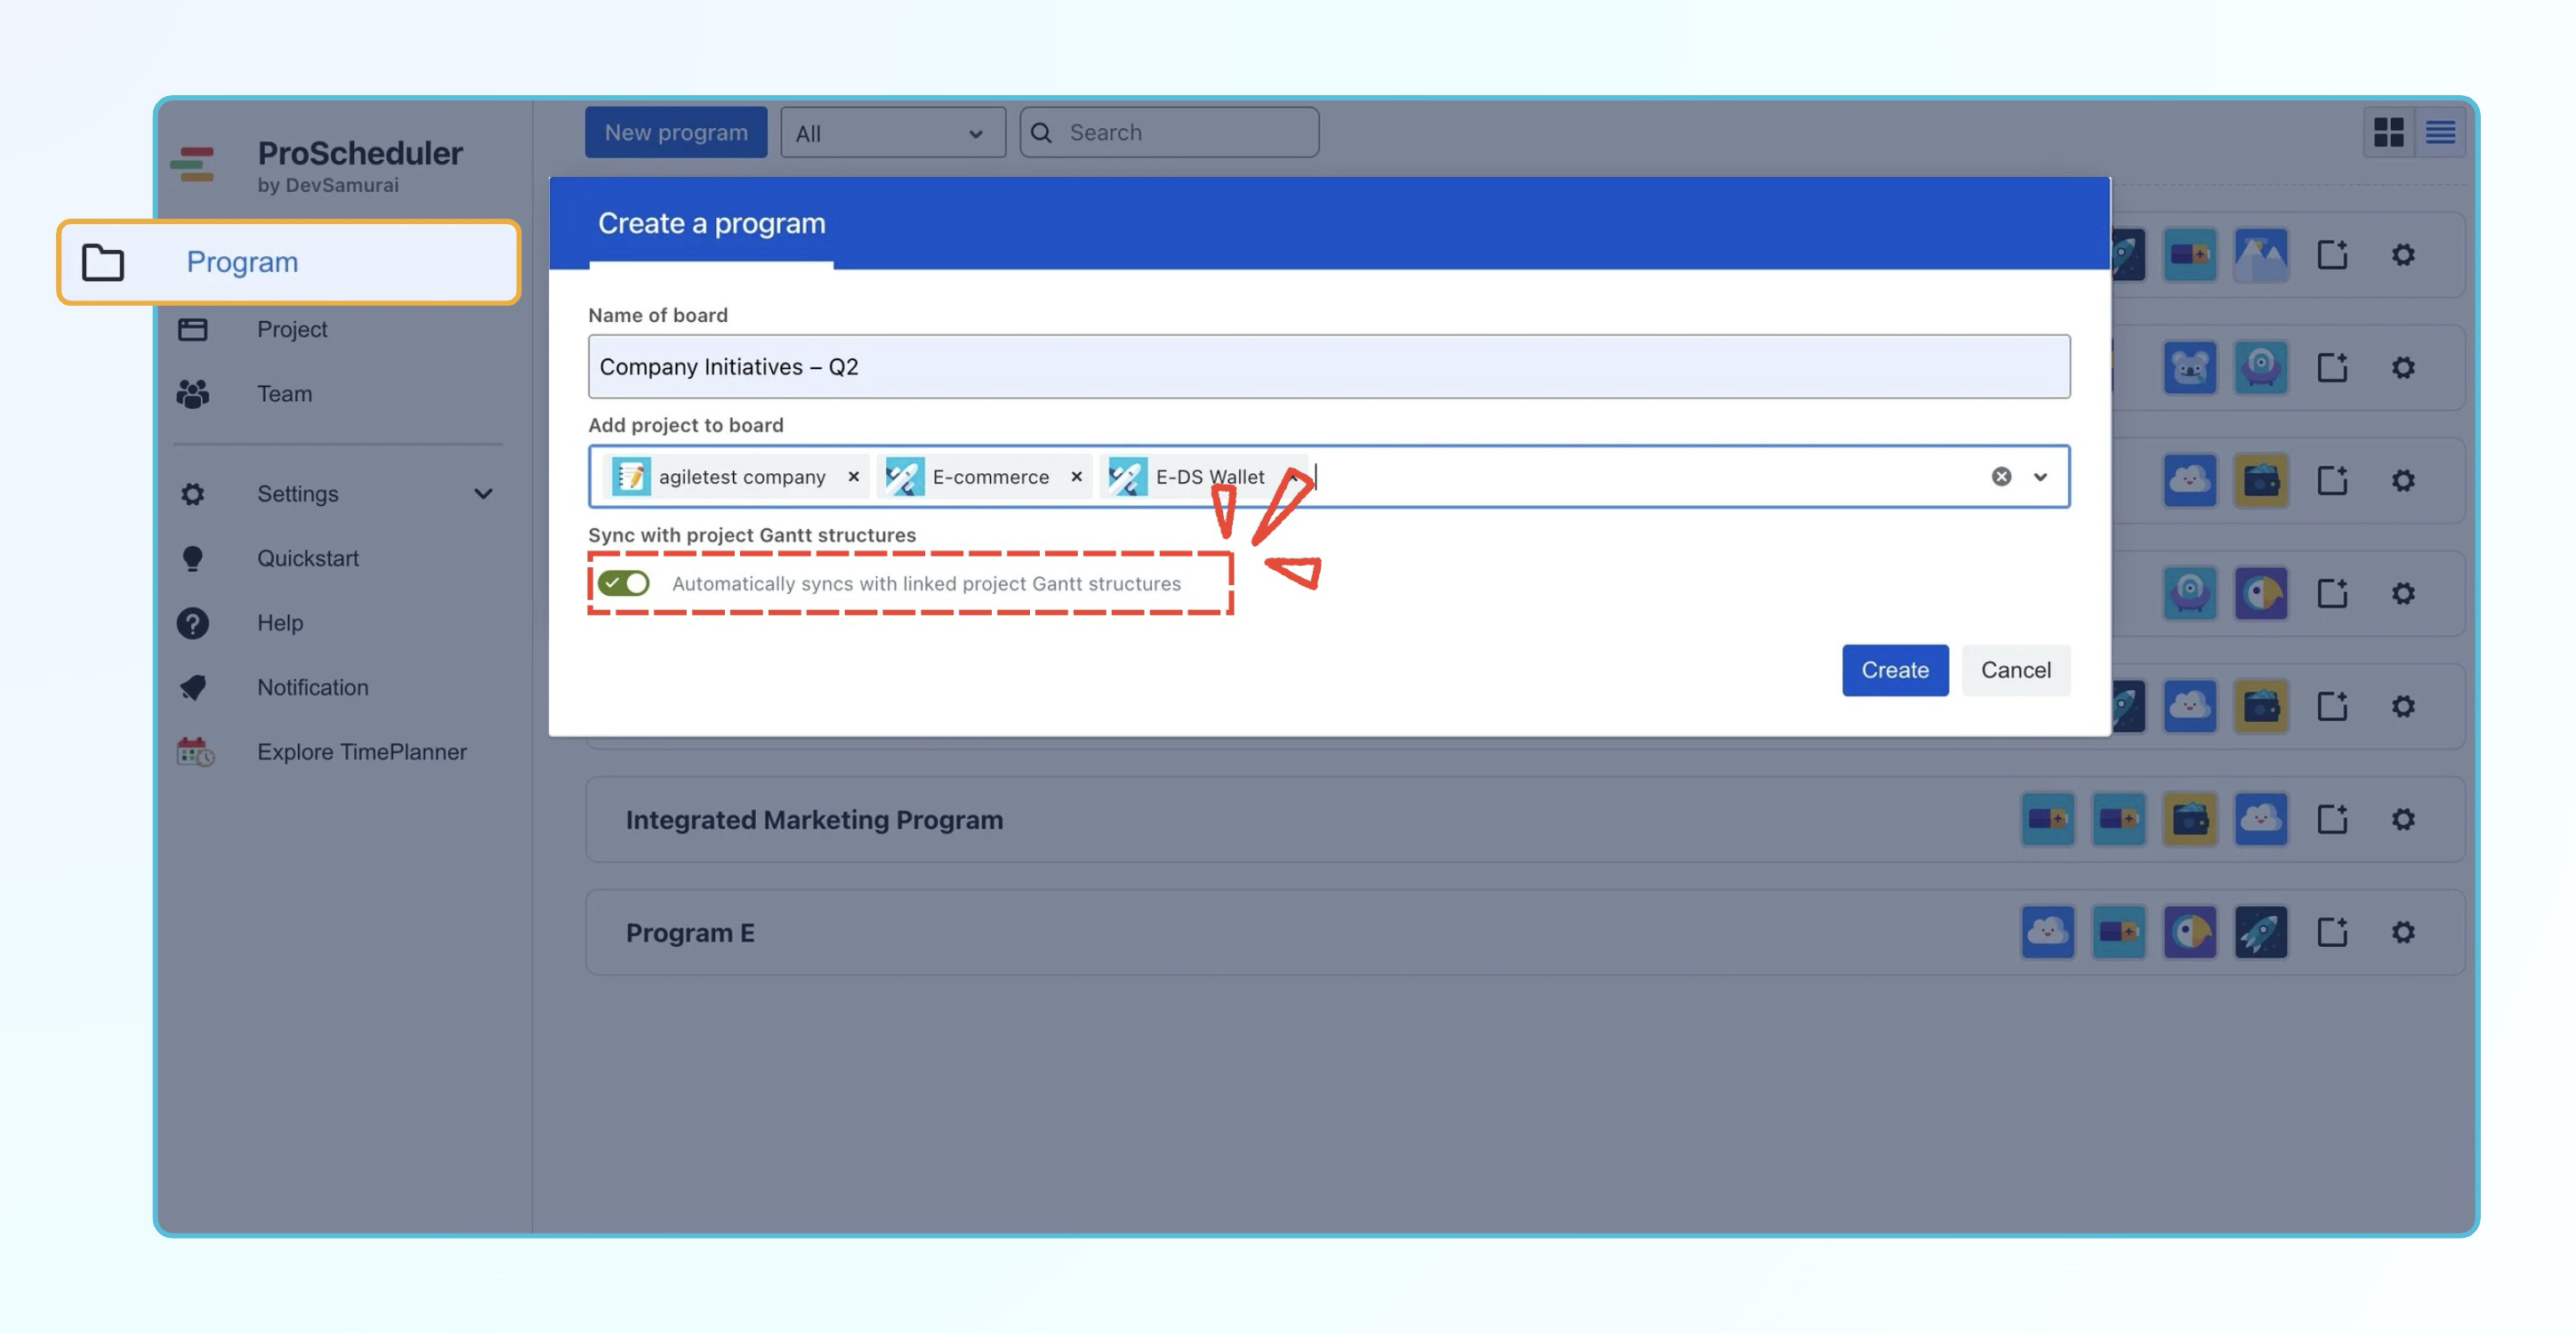Open settings gear for Program E
2576x1333 pixels.
2403,932
